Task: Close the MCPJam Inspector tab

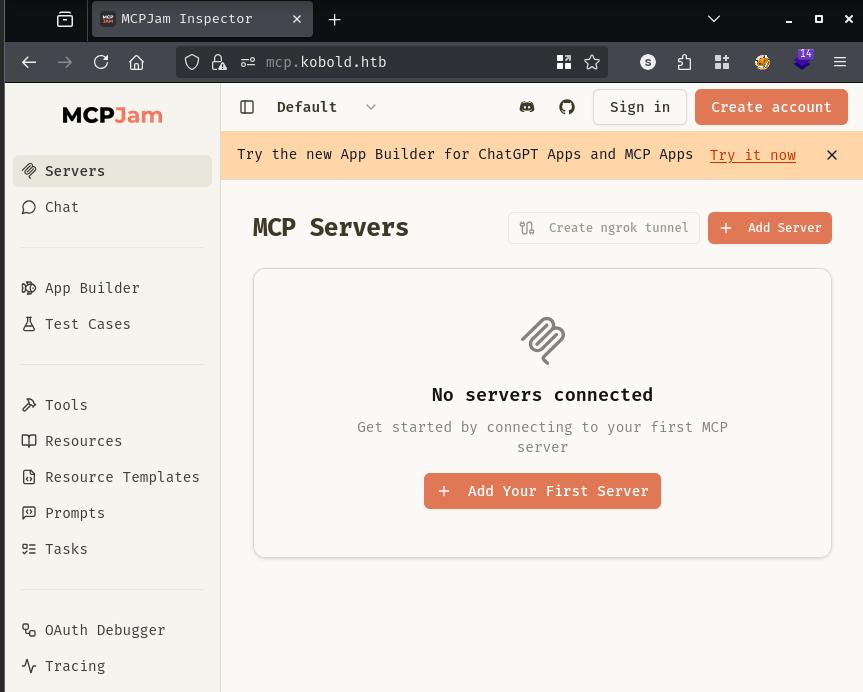Action: click(297, 19)
